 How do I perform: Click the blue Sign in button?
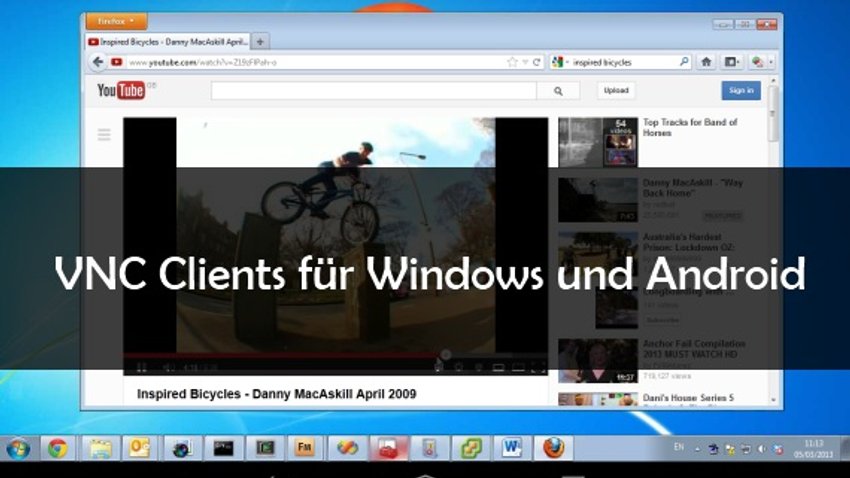click(x=740, y=91)
